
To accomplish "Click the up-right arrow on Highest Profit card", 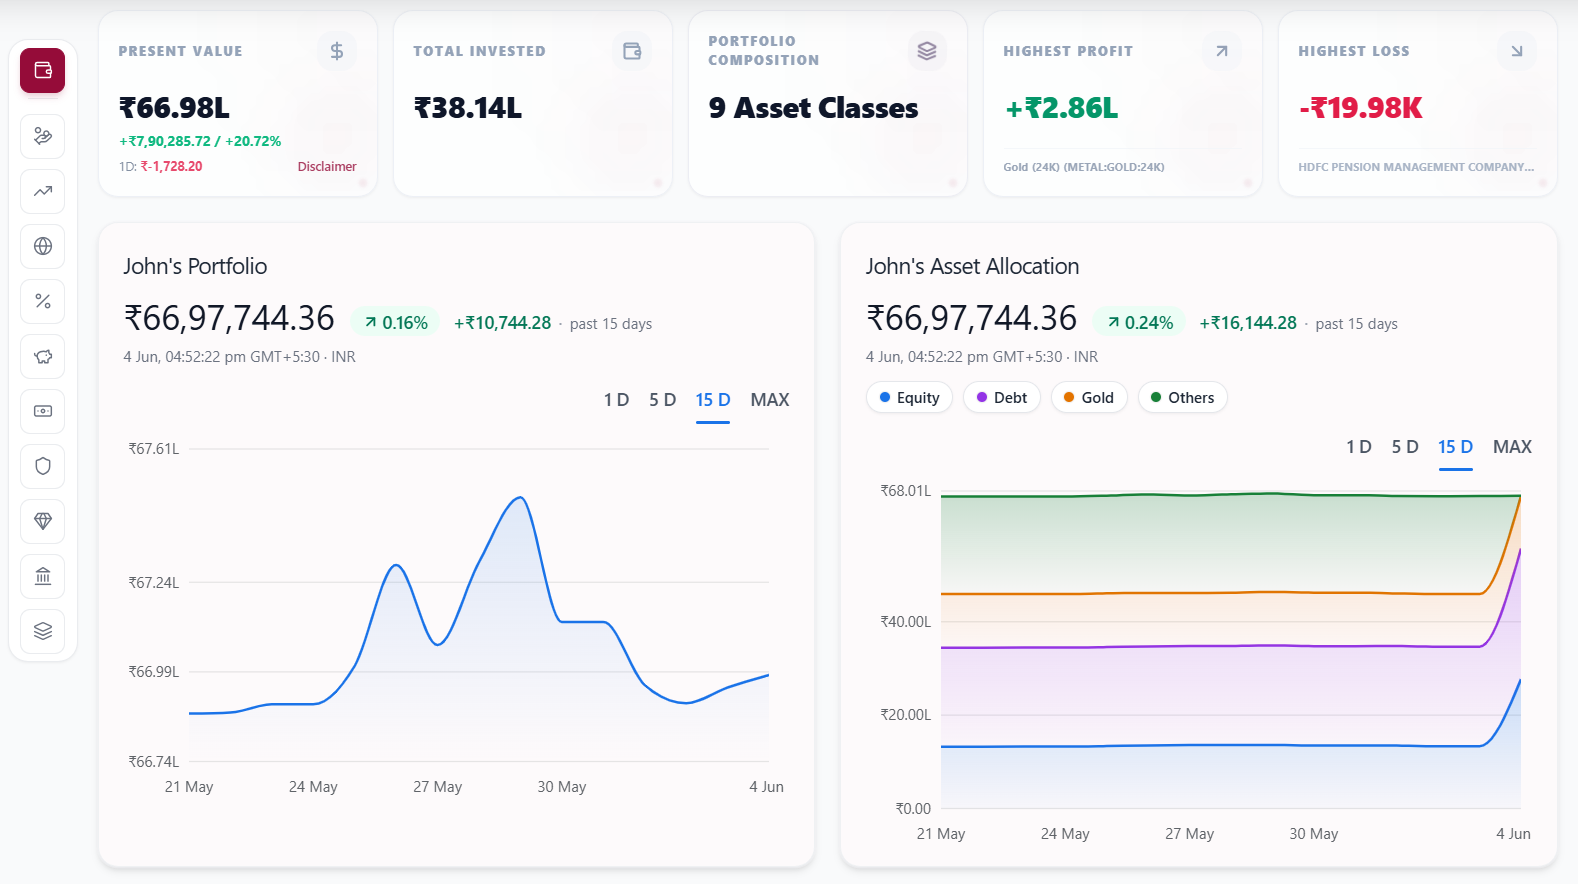I will point(1222,51).
